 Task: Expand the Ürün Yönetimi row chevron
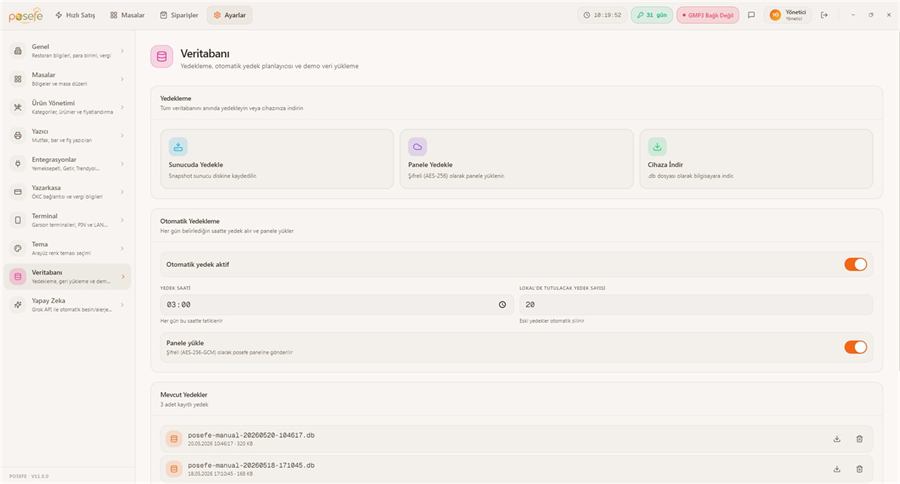click(x=122, y=107)
